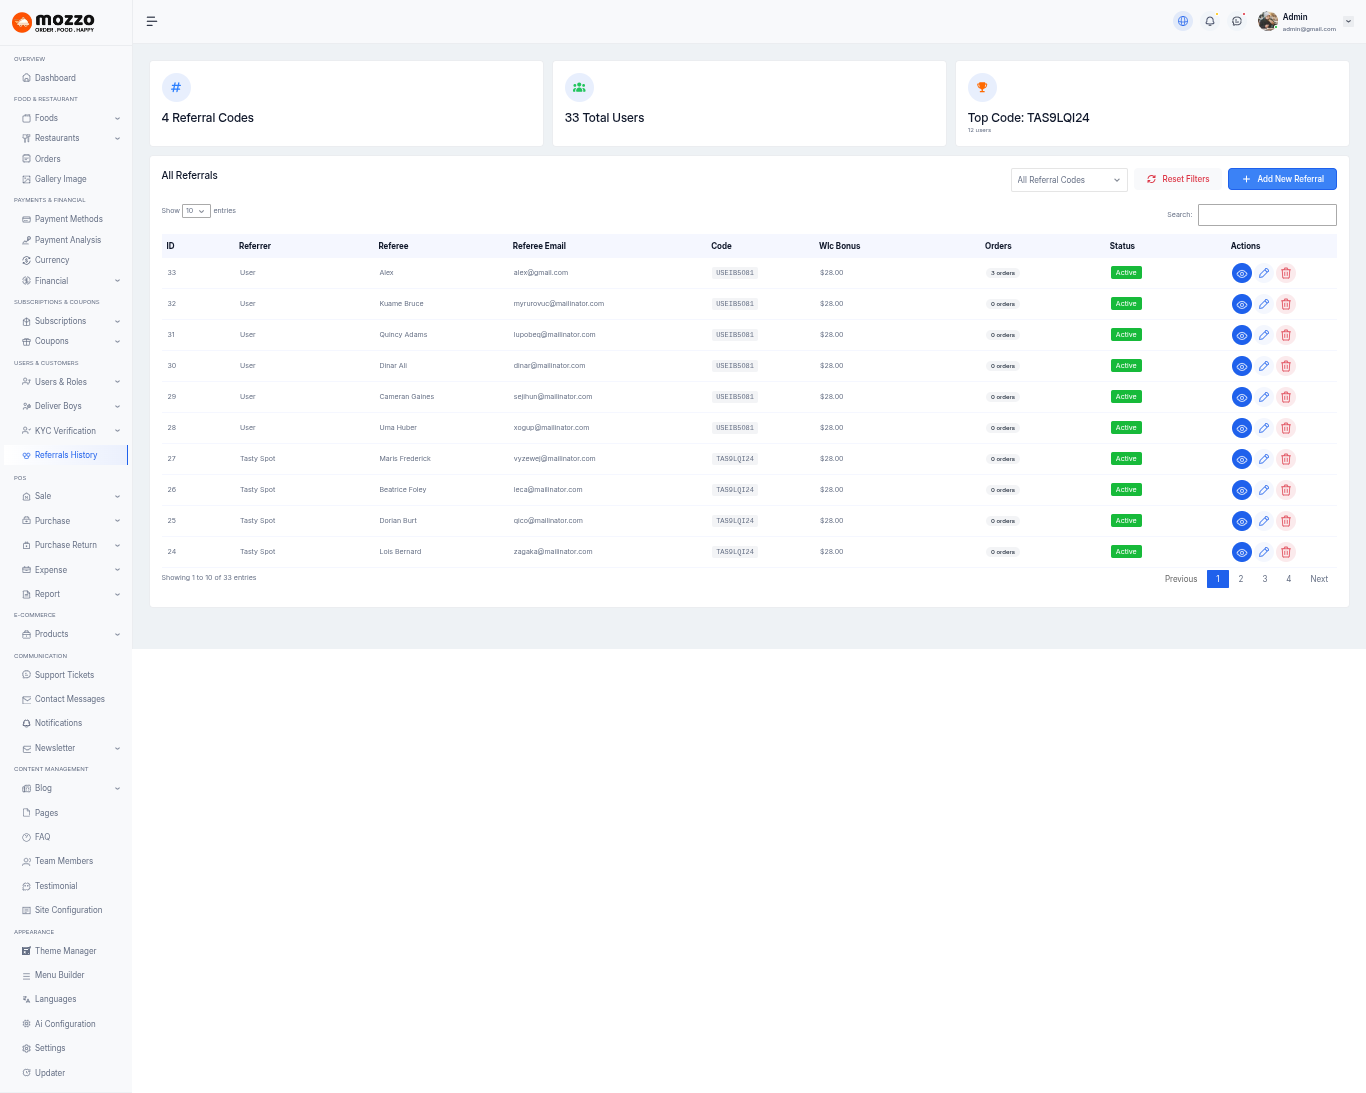1366x1093 pixels.
Task: Click the referral Search input field
Action: point(1267,215)
